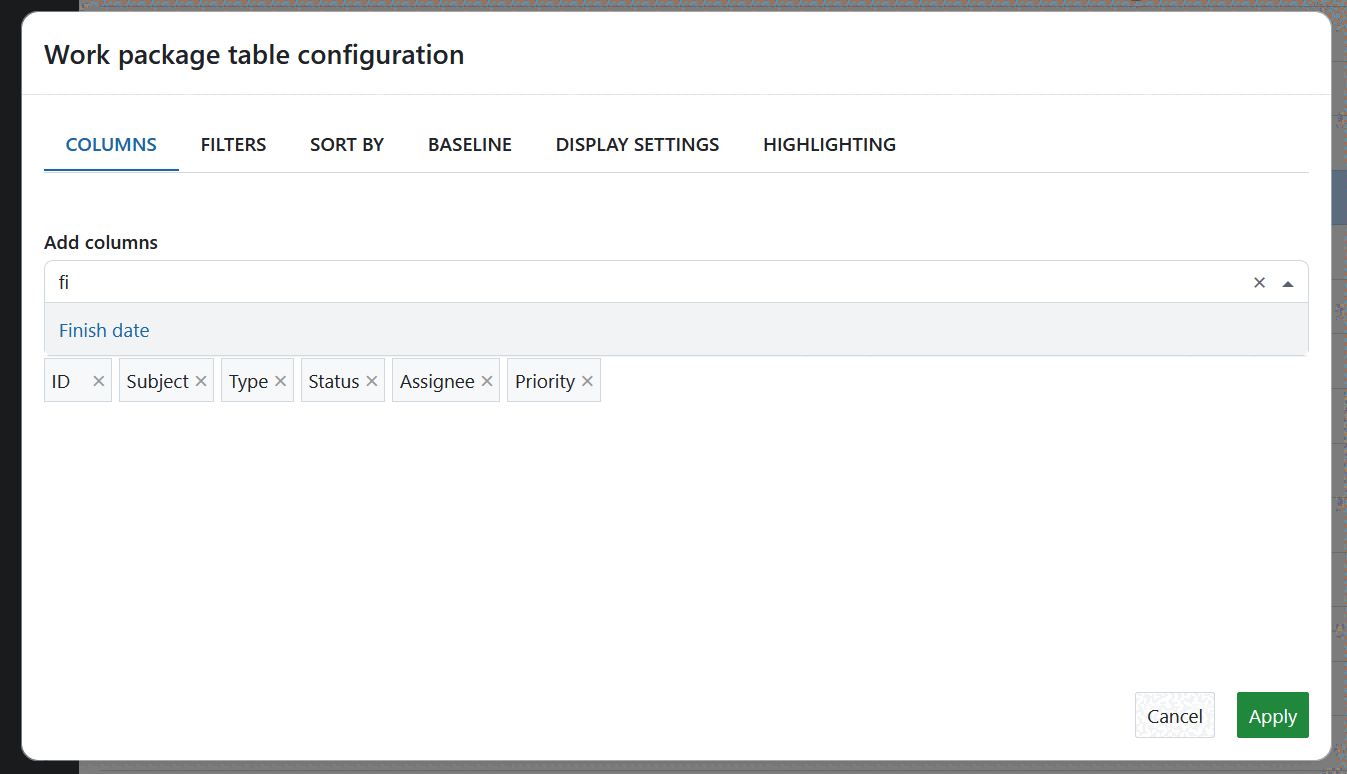Select Finish date from the suggestions
1347x774 pixels.
(104, 330)
